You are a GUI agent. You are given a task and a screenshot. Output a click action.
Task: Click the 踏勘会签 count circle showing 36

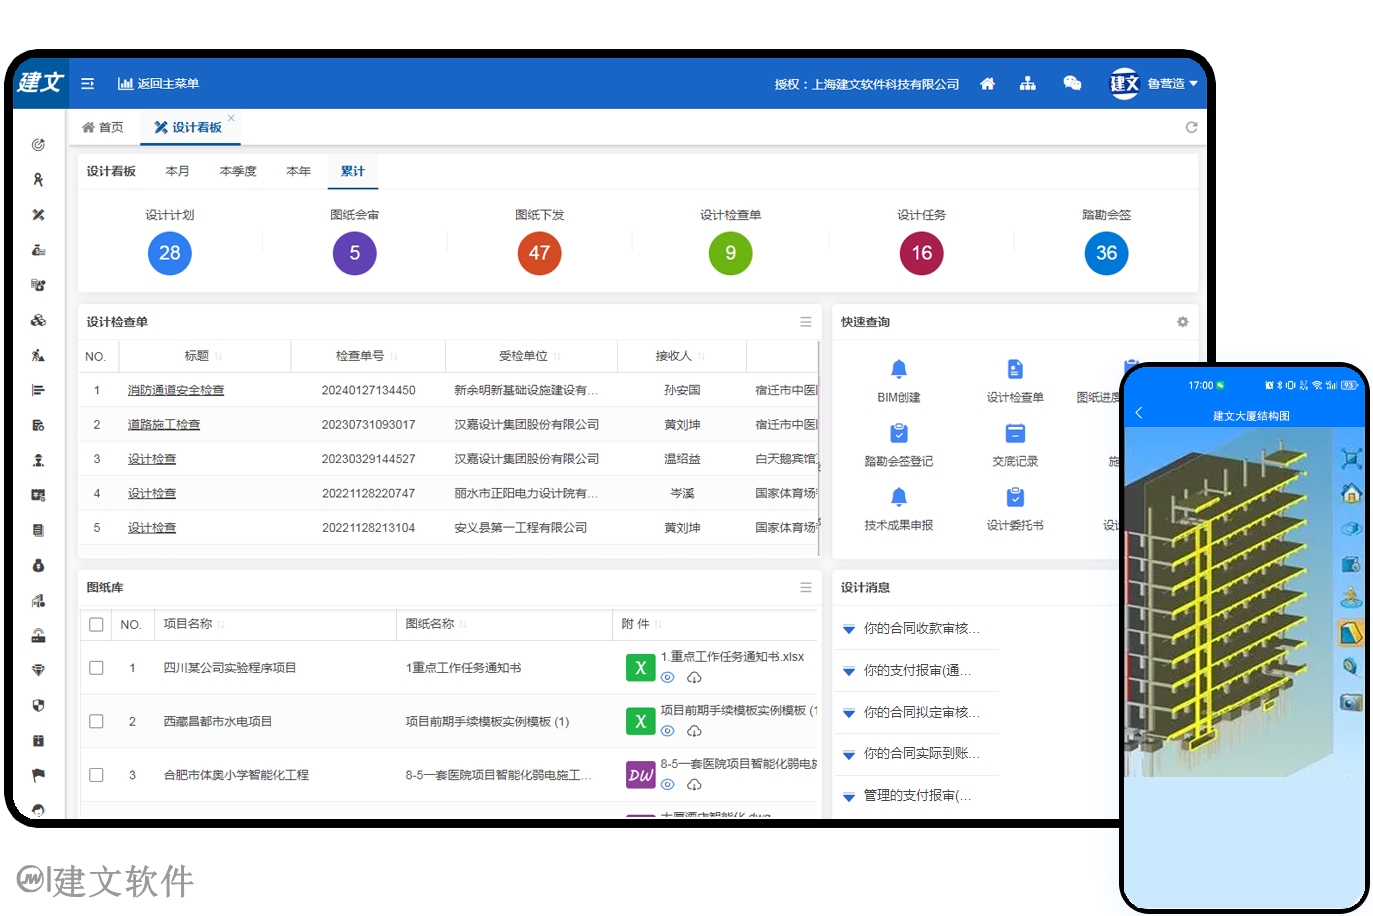1106,253
